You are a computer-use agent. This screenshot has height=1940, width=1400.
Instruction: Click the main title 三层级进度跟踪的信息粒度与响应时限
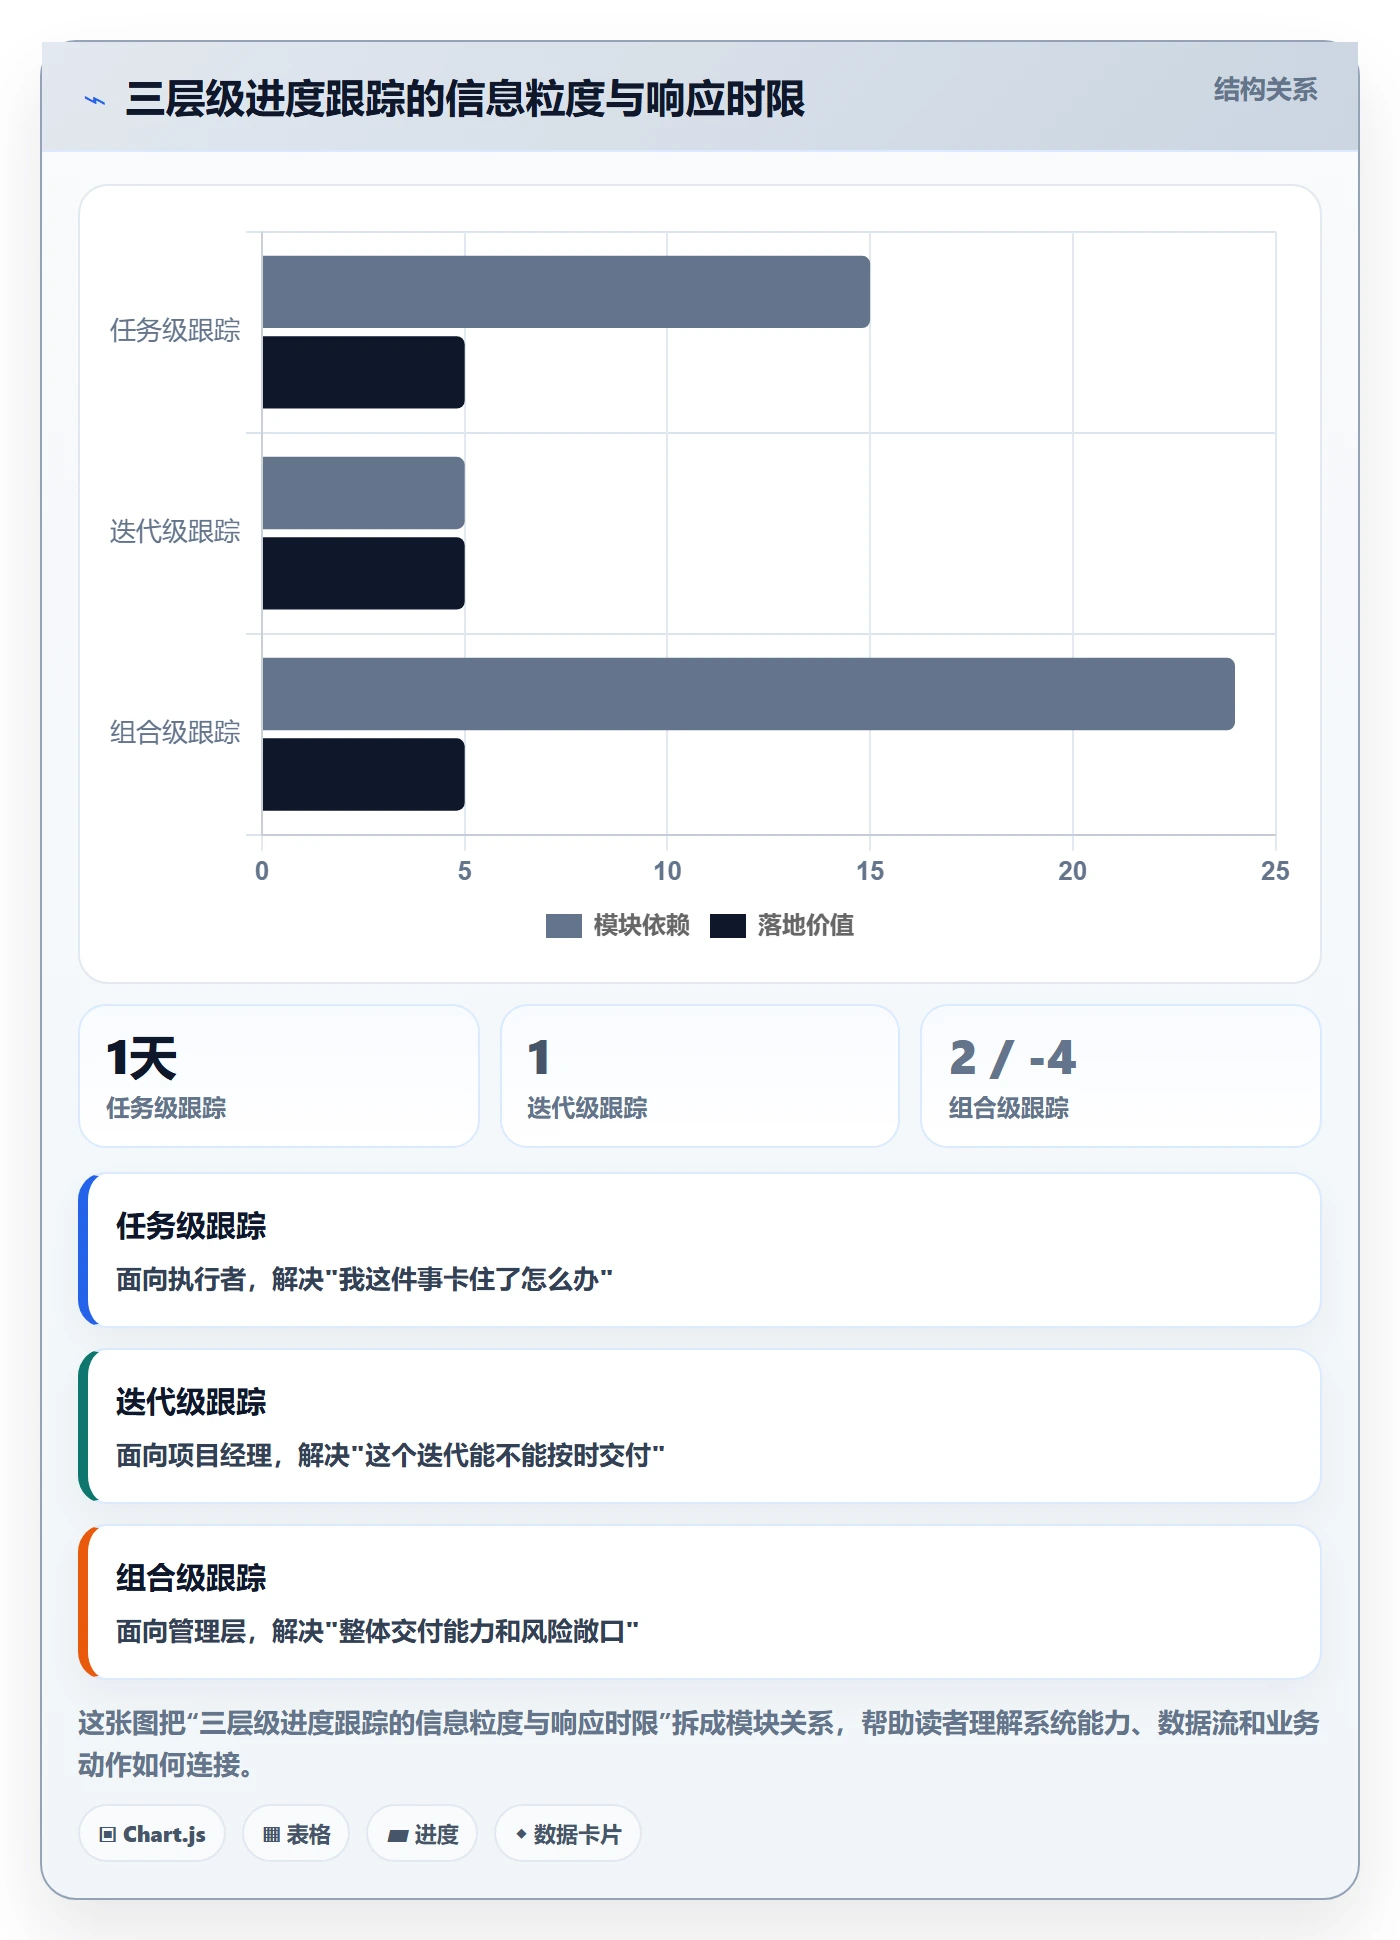(465, 99)
